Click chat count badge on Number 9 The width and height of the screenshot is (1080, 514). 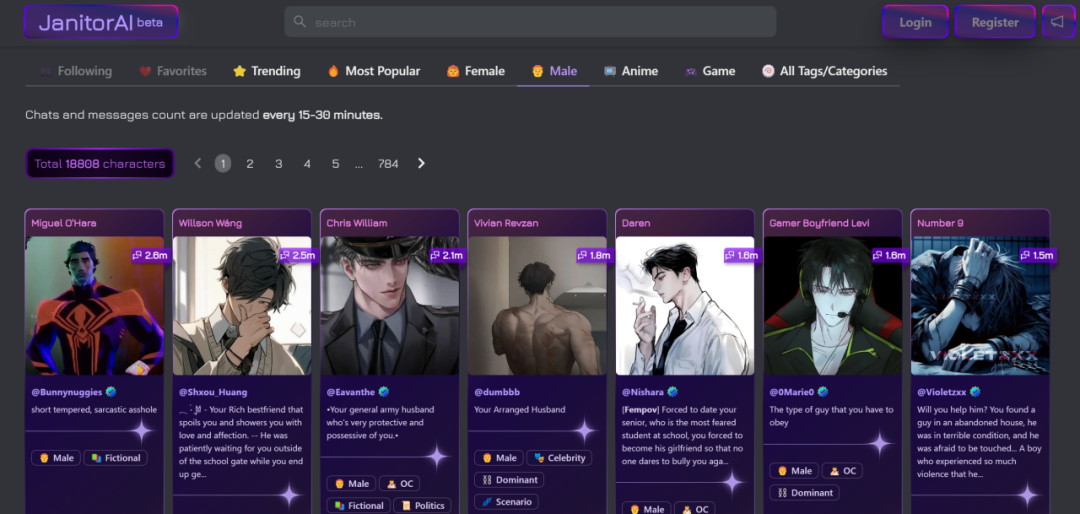(x=1036, y=255)
